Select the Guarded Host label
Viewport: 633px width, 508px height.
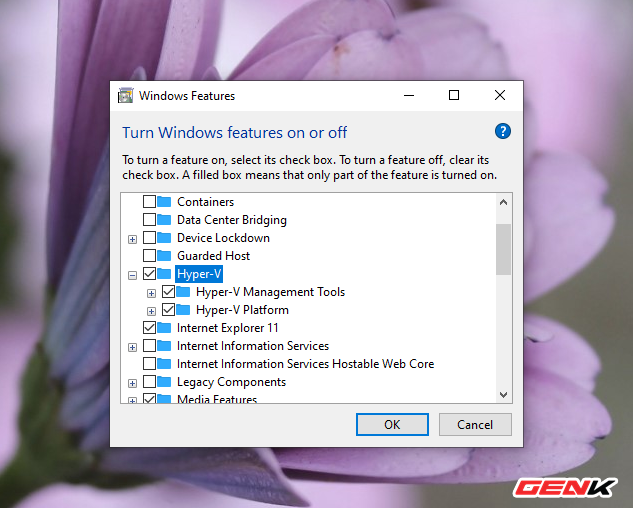click(214, 256)
